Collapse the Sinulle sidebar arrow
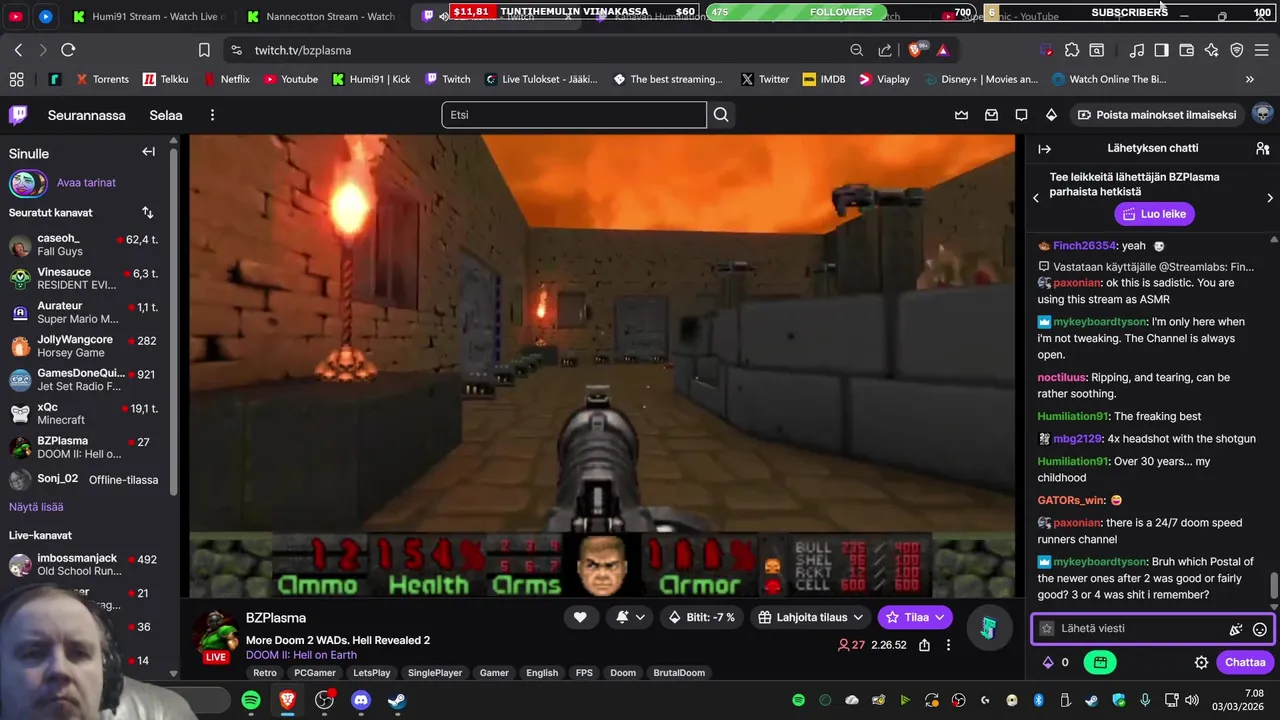 [x=148, y=152]
